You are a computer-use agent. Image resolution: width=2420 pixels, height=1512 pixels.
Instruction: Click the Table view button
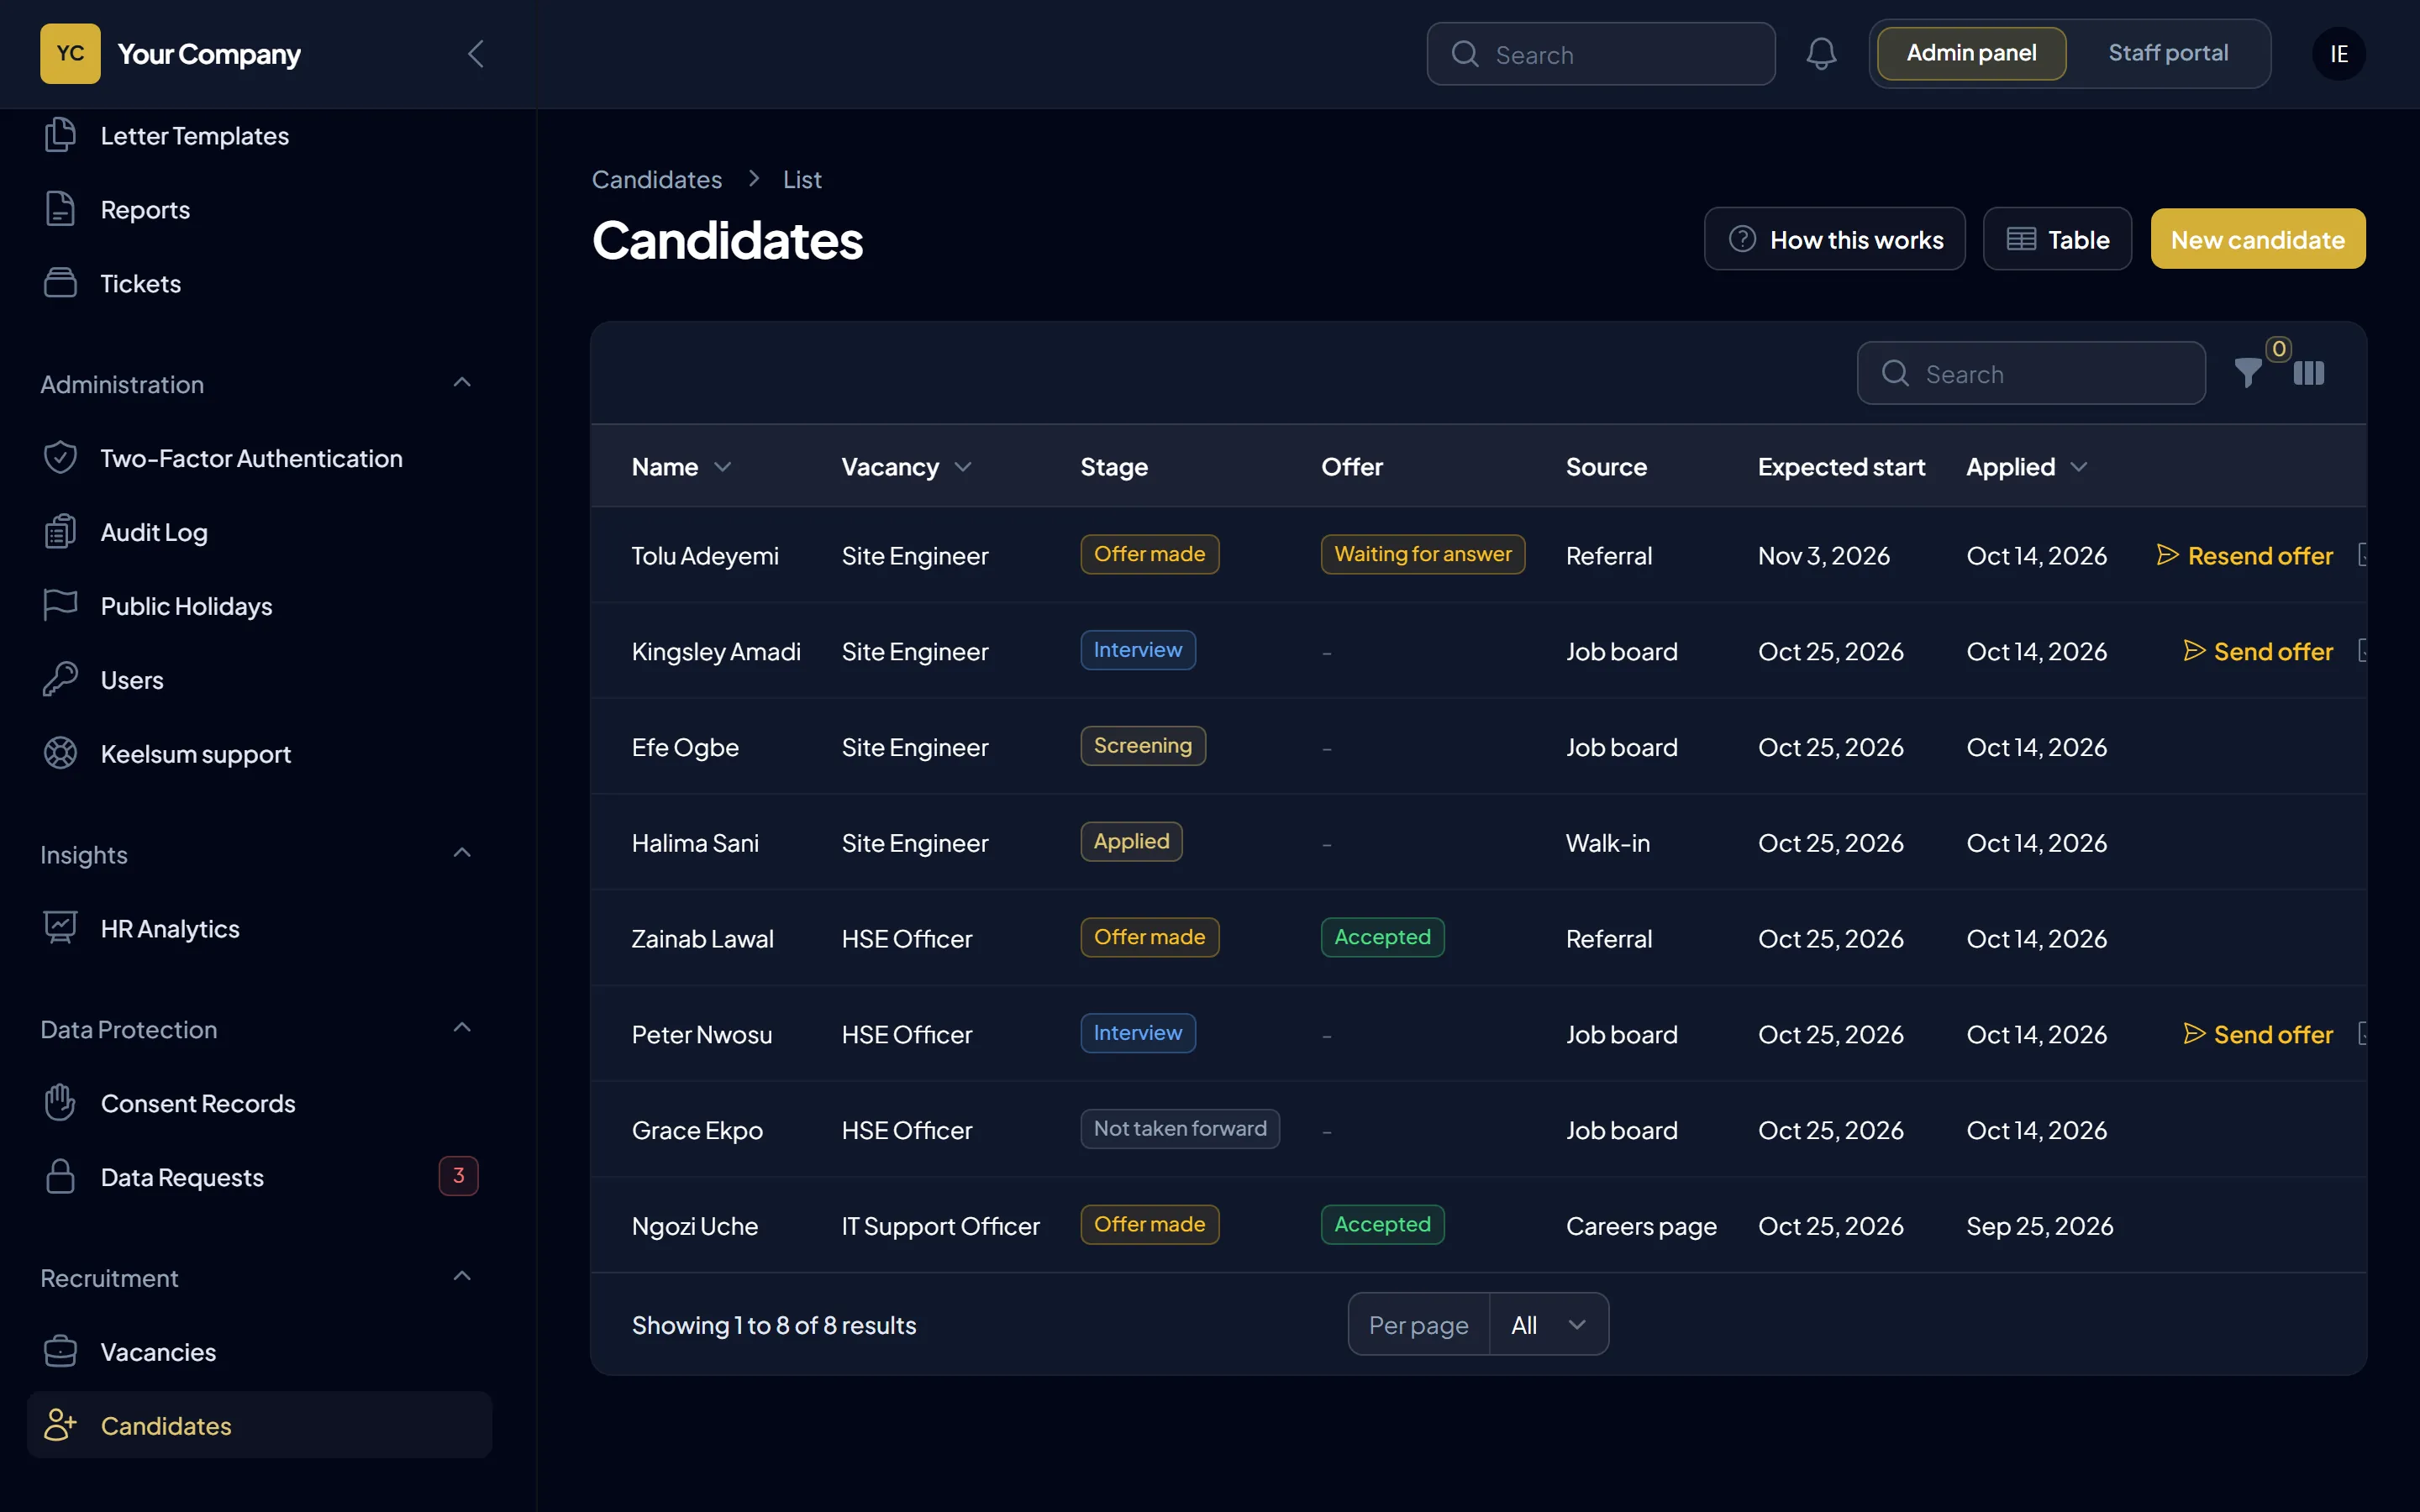[2057, 239]
